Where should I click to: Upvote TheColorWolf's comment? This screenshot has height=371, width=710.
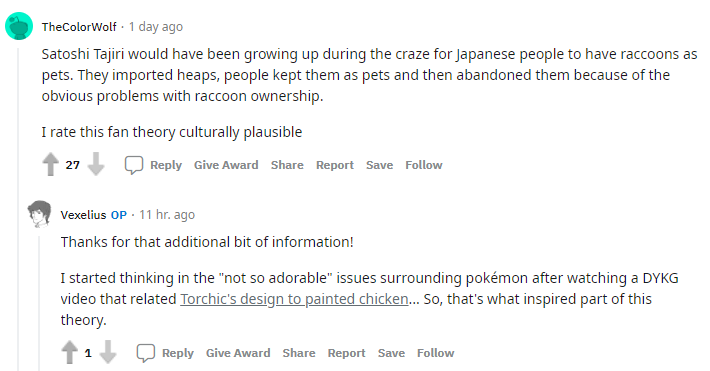(x=51, y=164)
